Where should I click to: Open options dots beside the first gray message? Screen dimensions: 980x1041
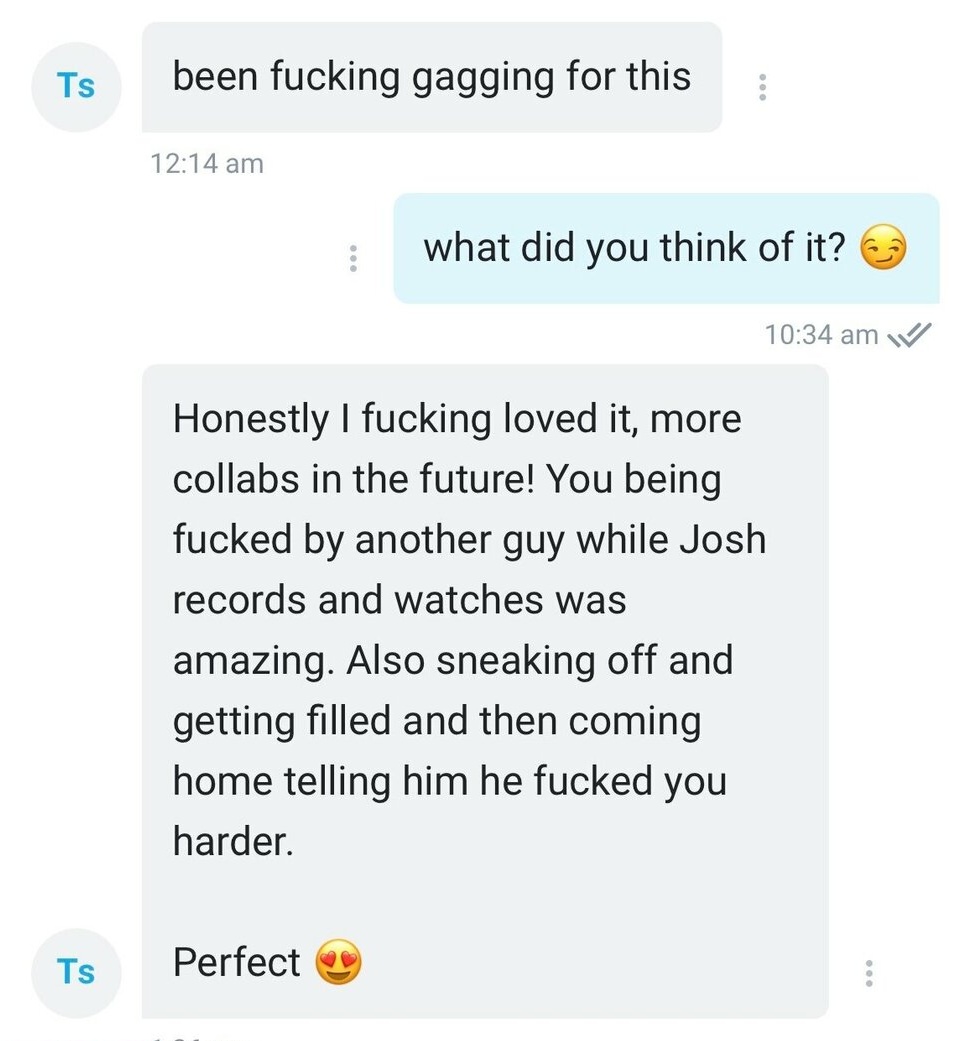[x=762, y=87]
